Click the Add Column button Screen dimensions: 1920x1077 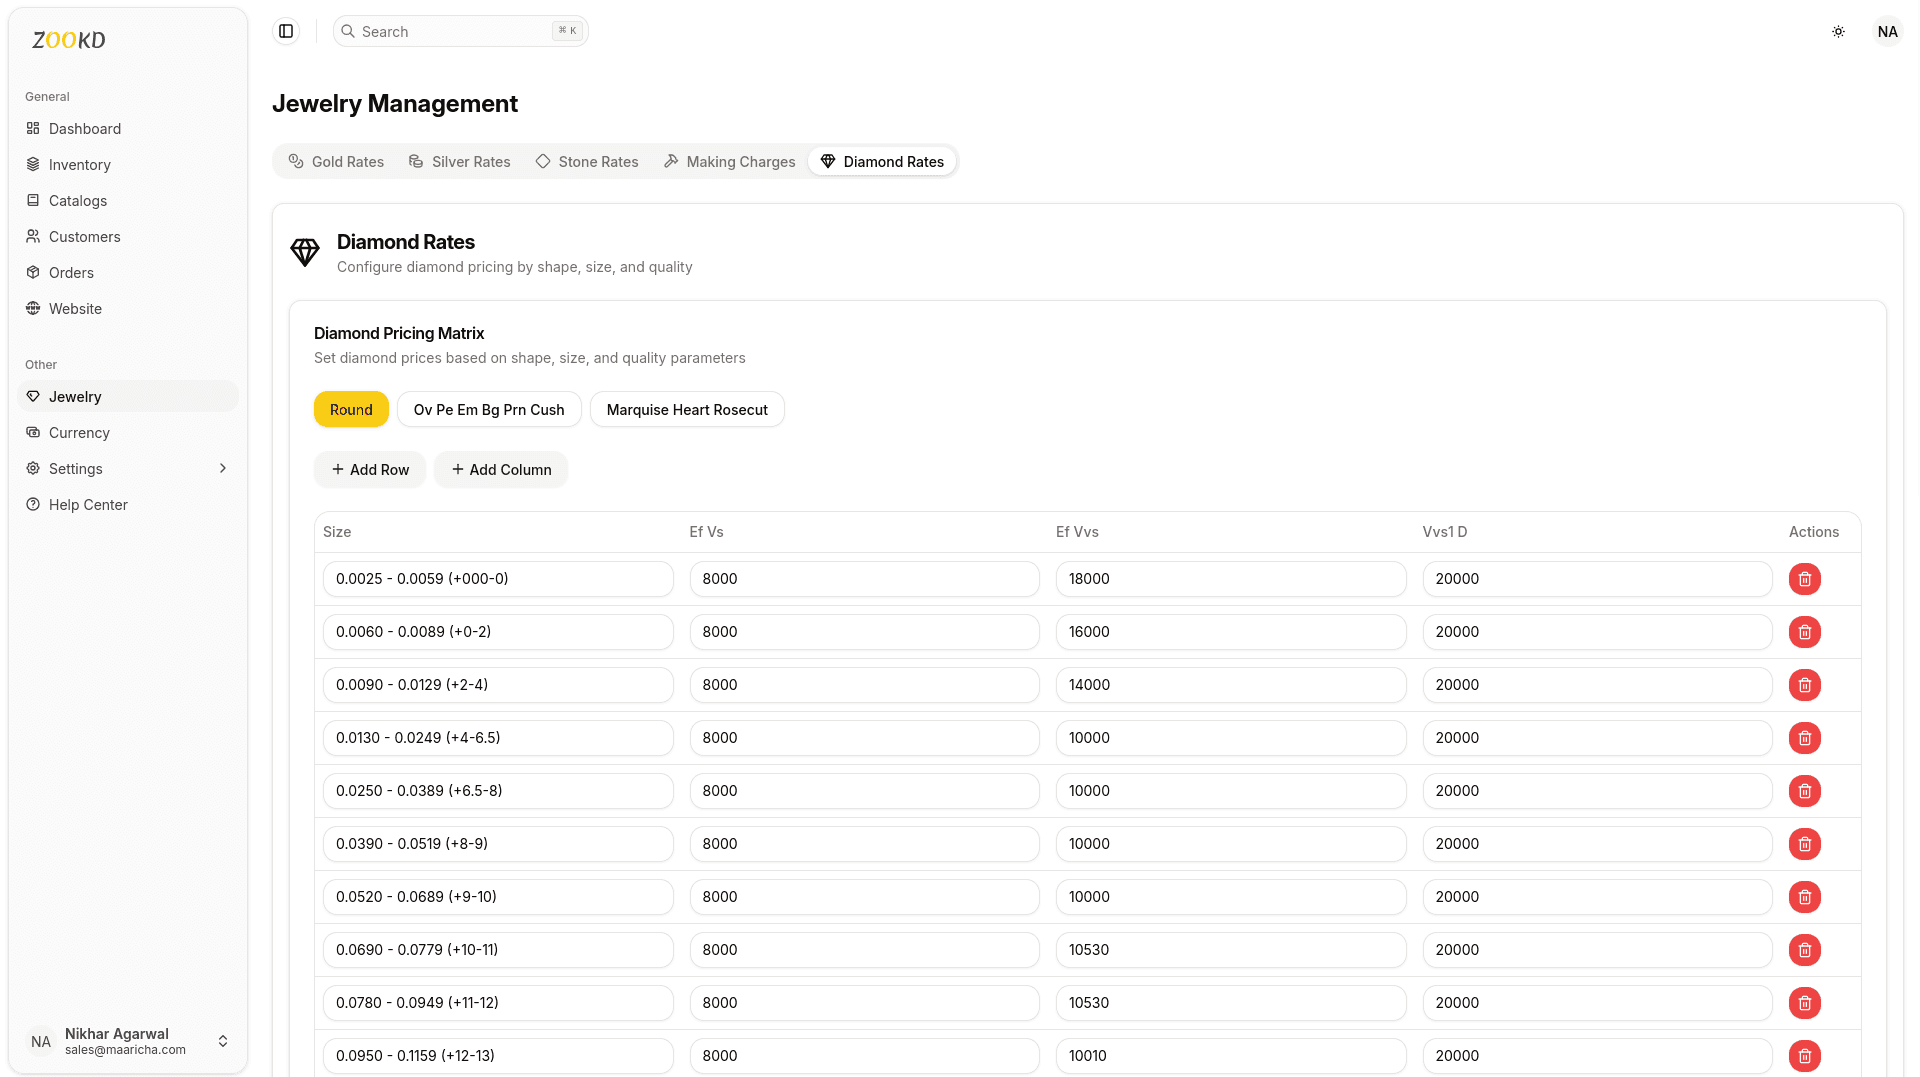pos(501,469)
